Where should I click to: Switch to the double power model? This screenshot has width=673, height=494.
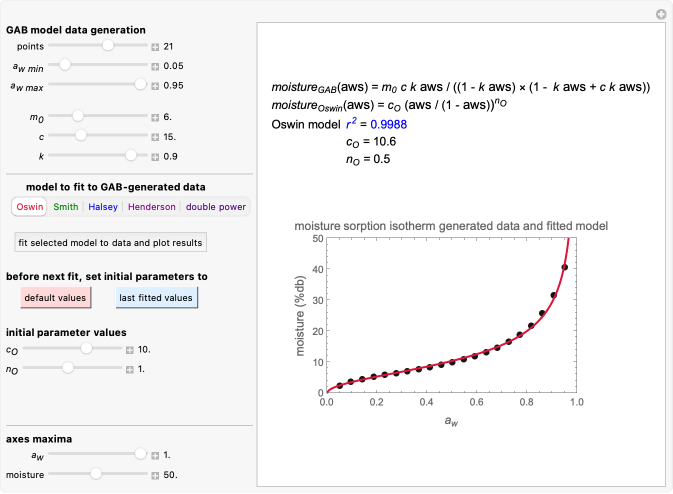coord(213,207)
